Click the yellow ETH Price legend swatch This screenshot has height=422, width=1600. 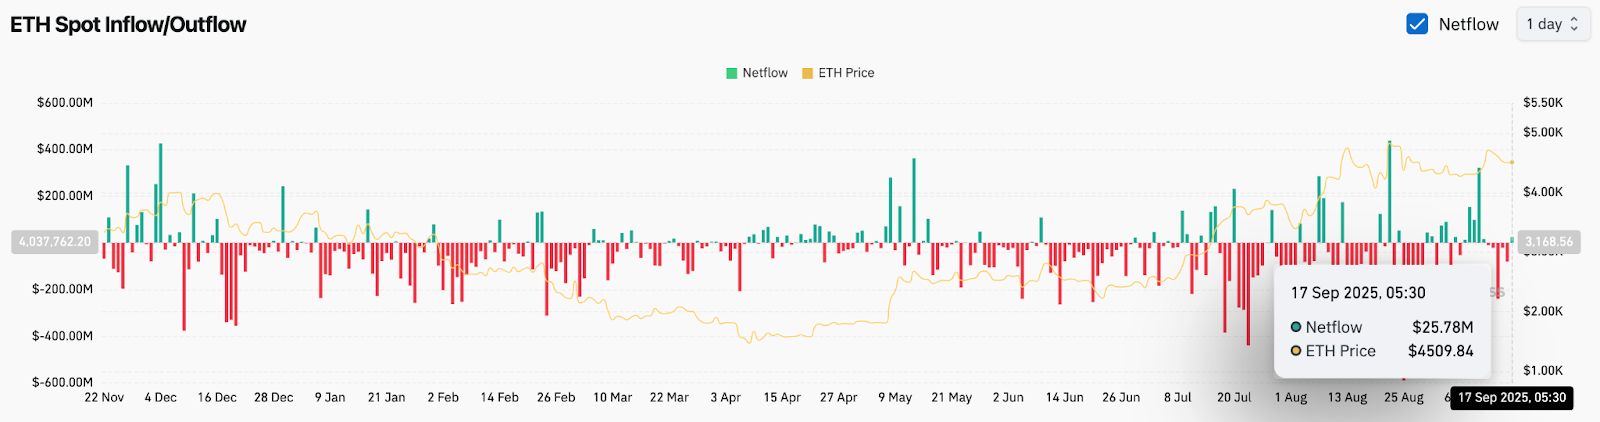point(807,73)
